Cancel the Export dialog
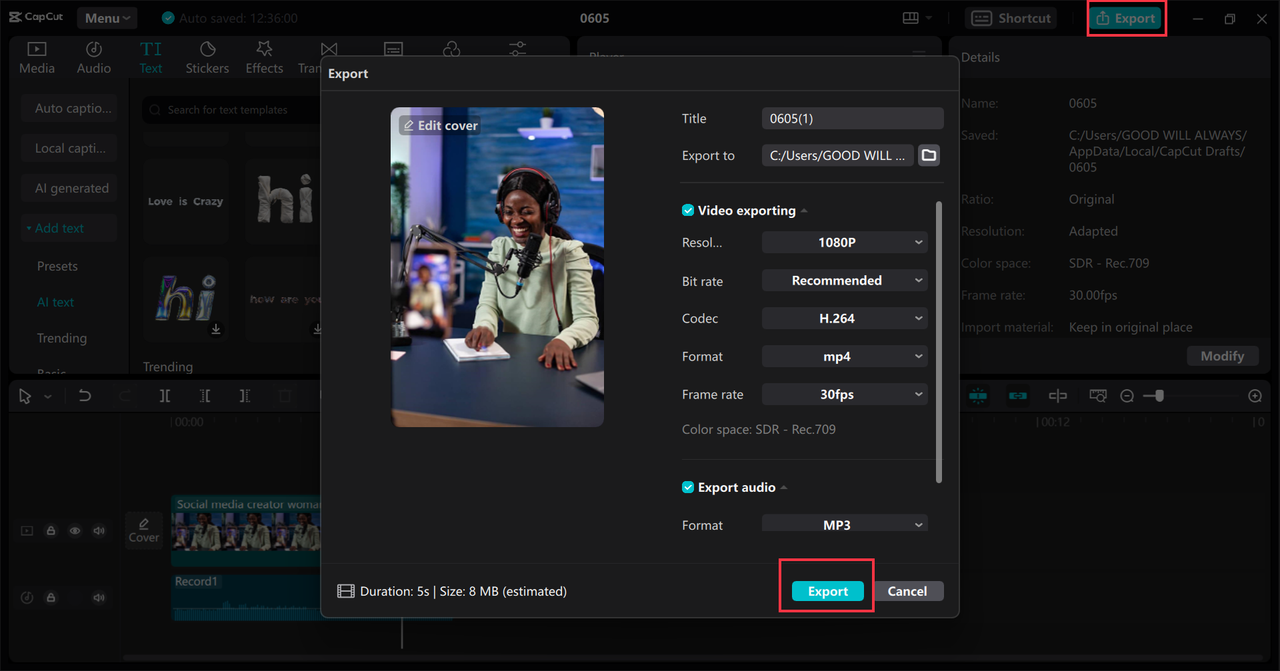The width and height of the screenshot is (1280, 671). click(907, 591)
